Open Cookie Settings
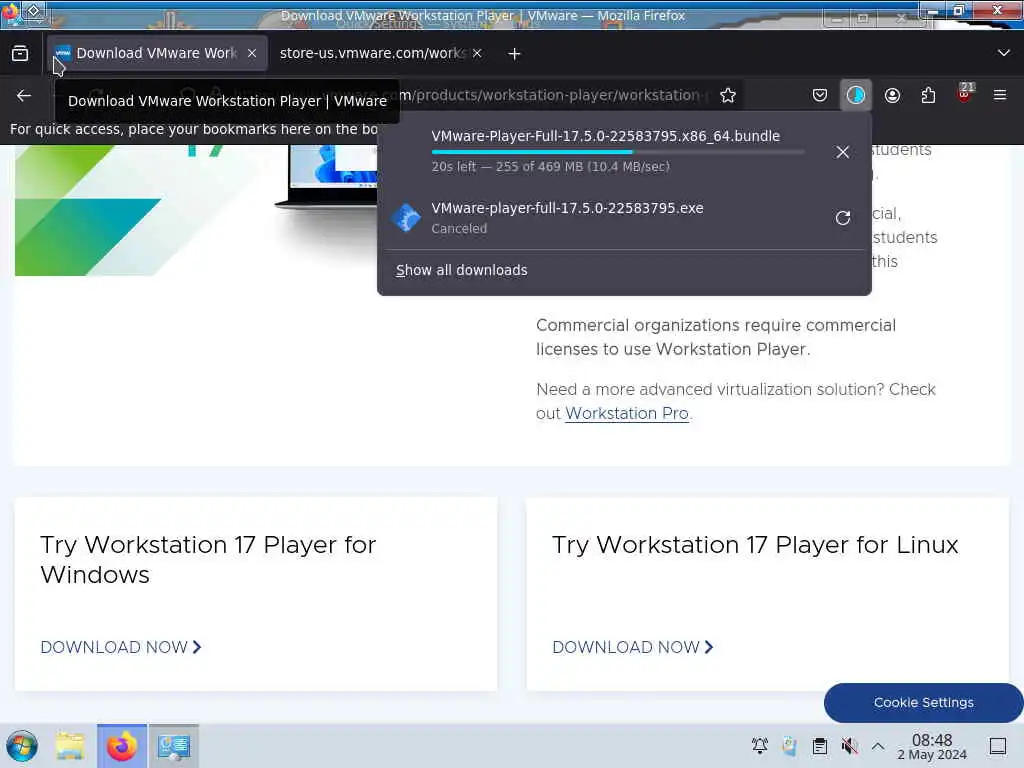This screenshot has width=1024, height=768. [x=923, y=703]
